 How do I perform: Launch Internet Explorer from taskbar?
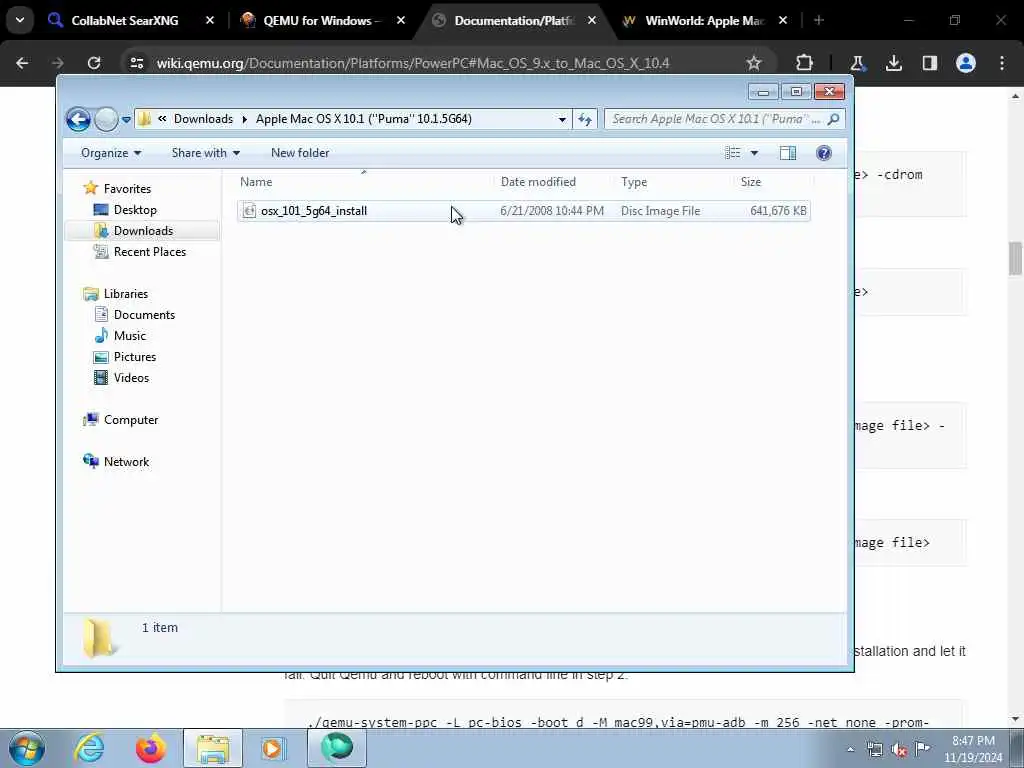89,748
